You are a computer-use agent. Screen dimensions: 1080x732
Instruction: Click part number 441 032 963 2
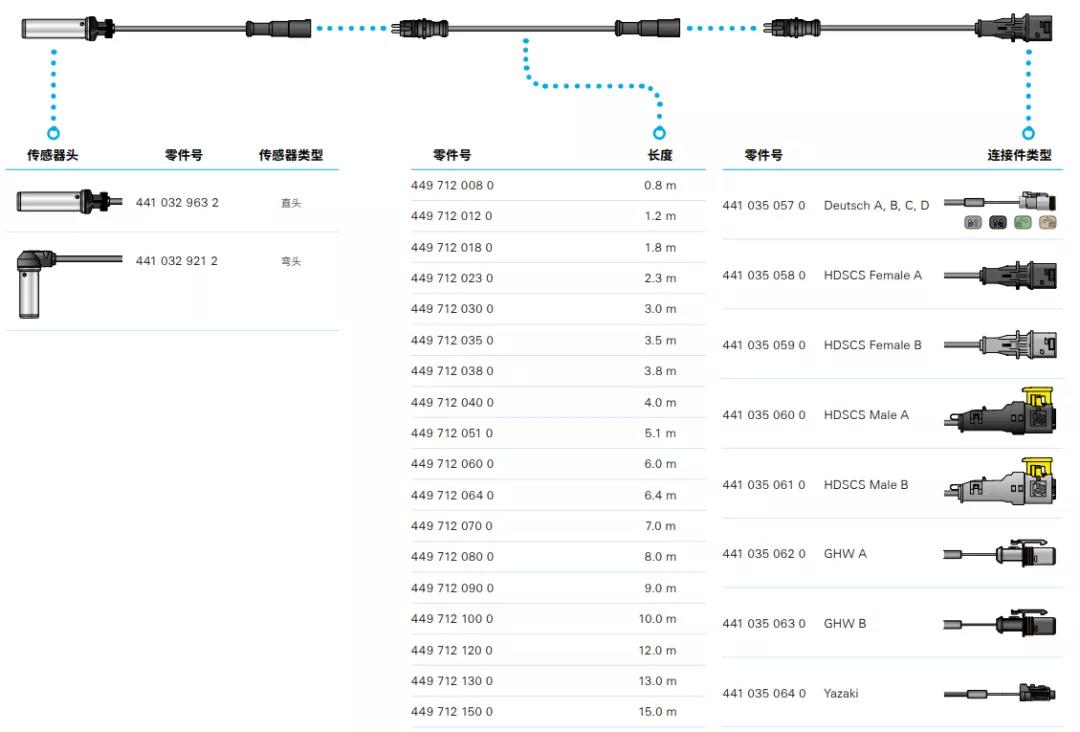coord(177,203)
